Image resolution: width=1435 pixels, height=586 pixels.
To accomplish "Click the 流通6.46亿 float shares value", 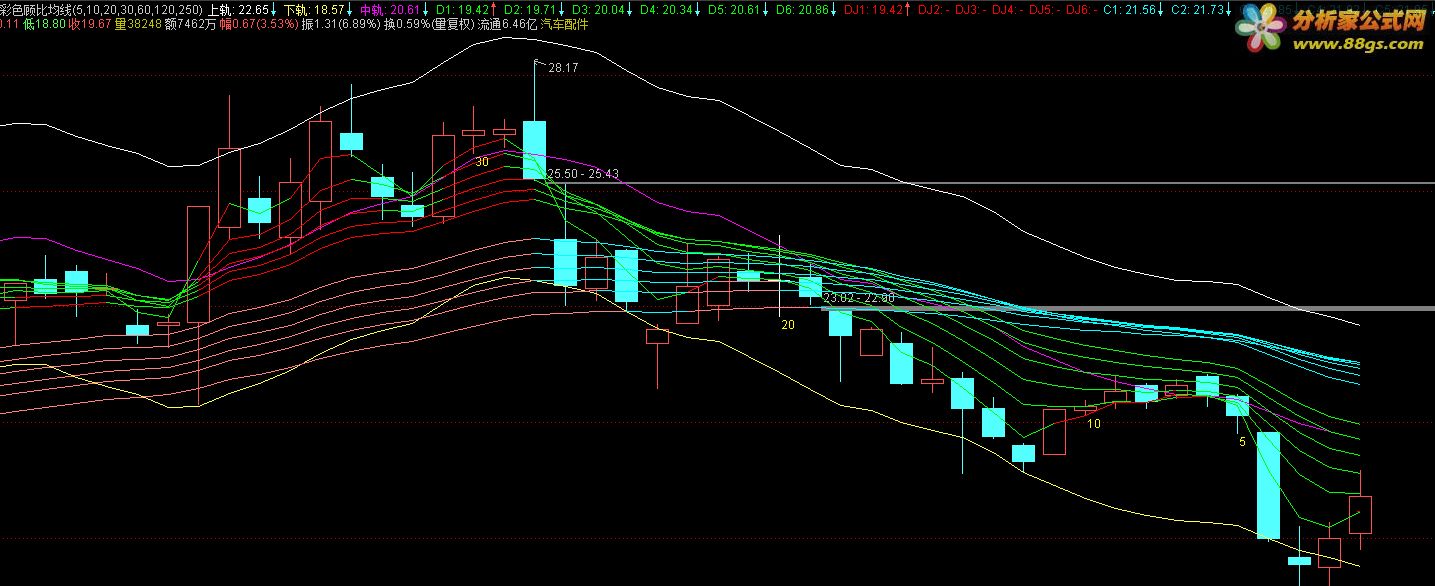I will [507, 24].
